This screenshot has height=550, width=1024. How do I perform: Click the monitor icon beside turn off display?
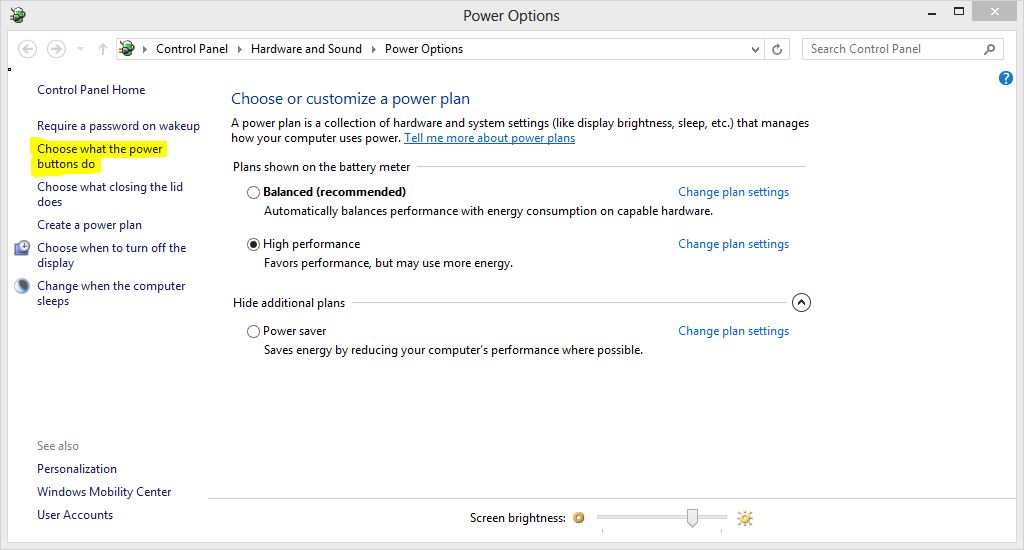click(22, 248)
